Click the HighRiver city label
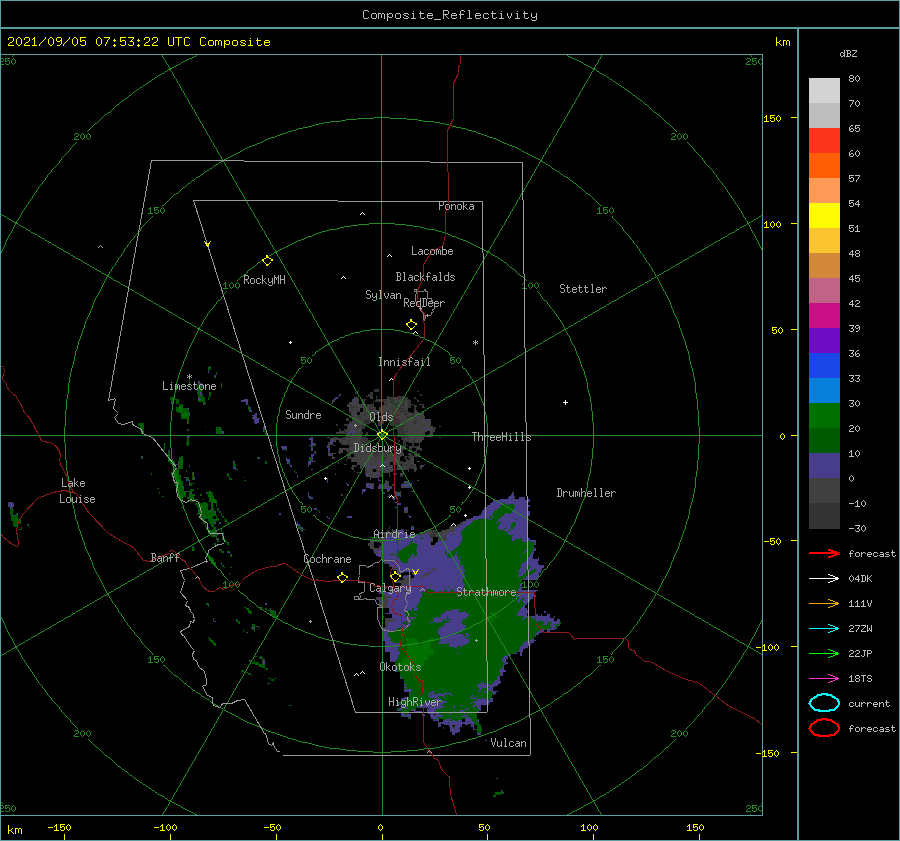The height and width of the screenshot is (841, 900). (415, 702)
